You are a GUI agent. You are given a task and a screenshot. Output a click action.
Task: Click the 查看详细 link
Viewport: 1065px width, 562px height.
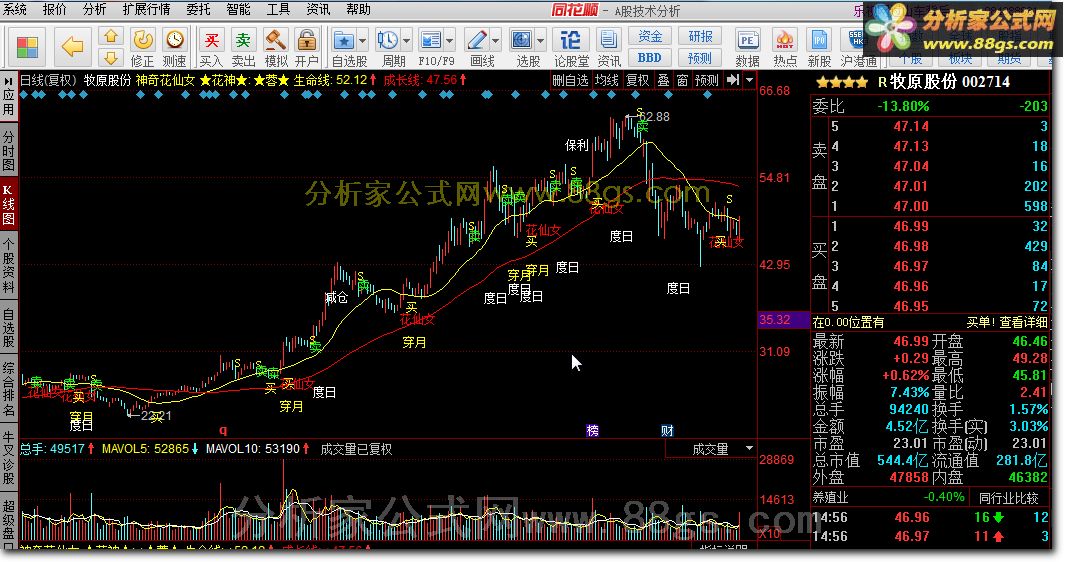point(1023,322)
